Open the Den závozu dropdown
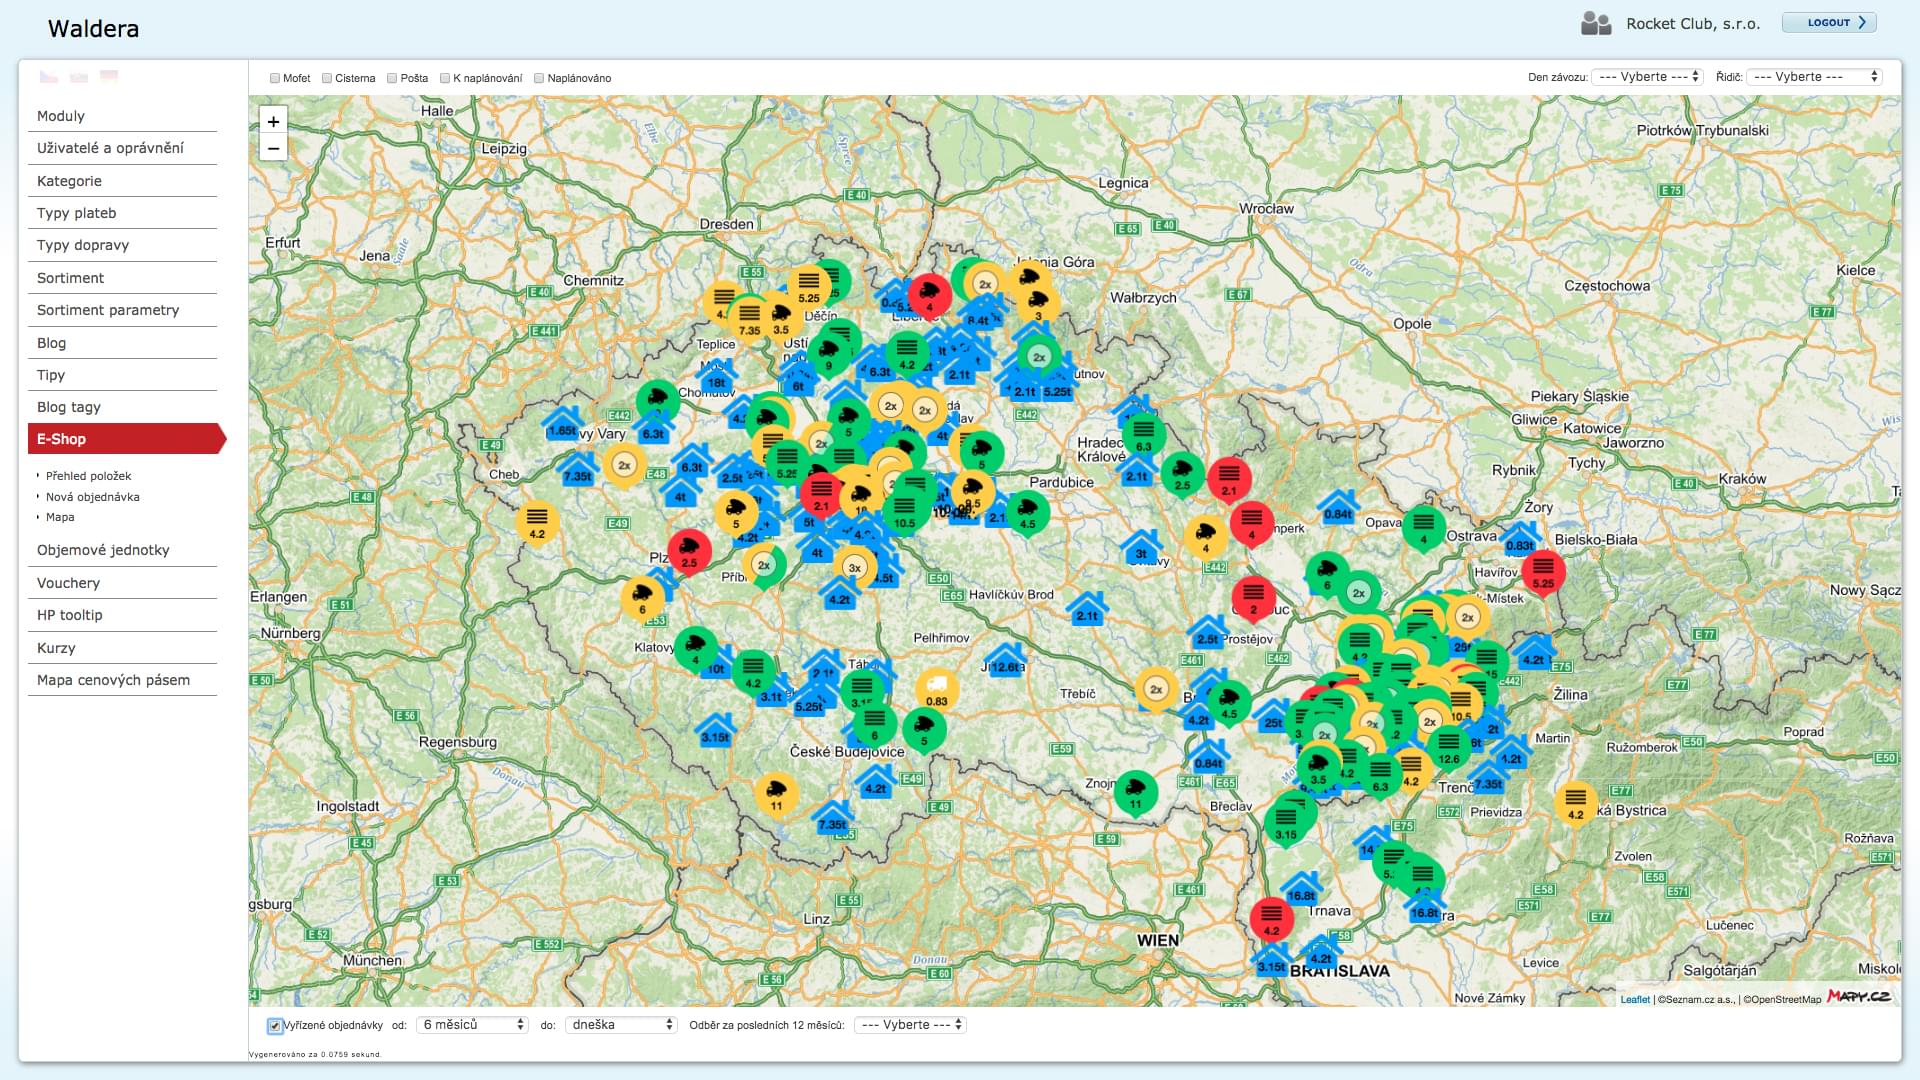Screen dimensions: 1920x1080 click(x=1647, y=77)
